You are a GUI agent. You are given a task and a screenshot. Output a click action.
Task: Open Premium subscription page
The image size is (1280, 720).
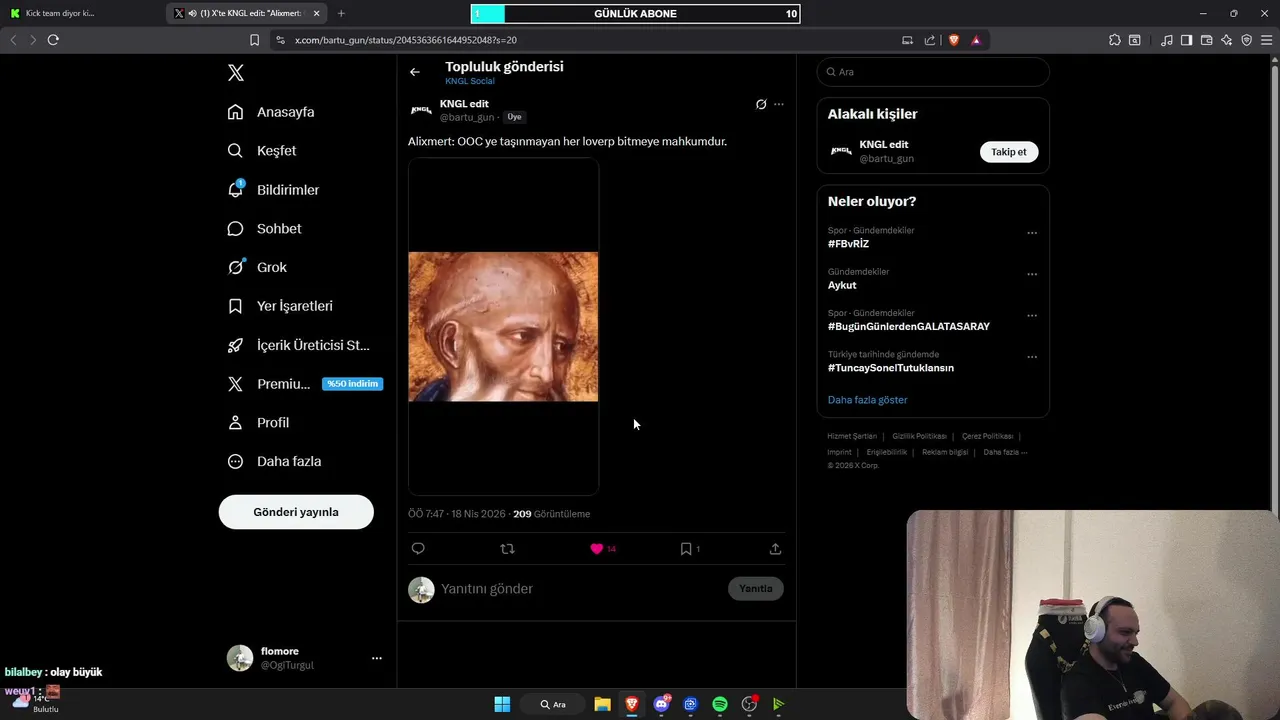tap(305, 384)
